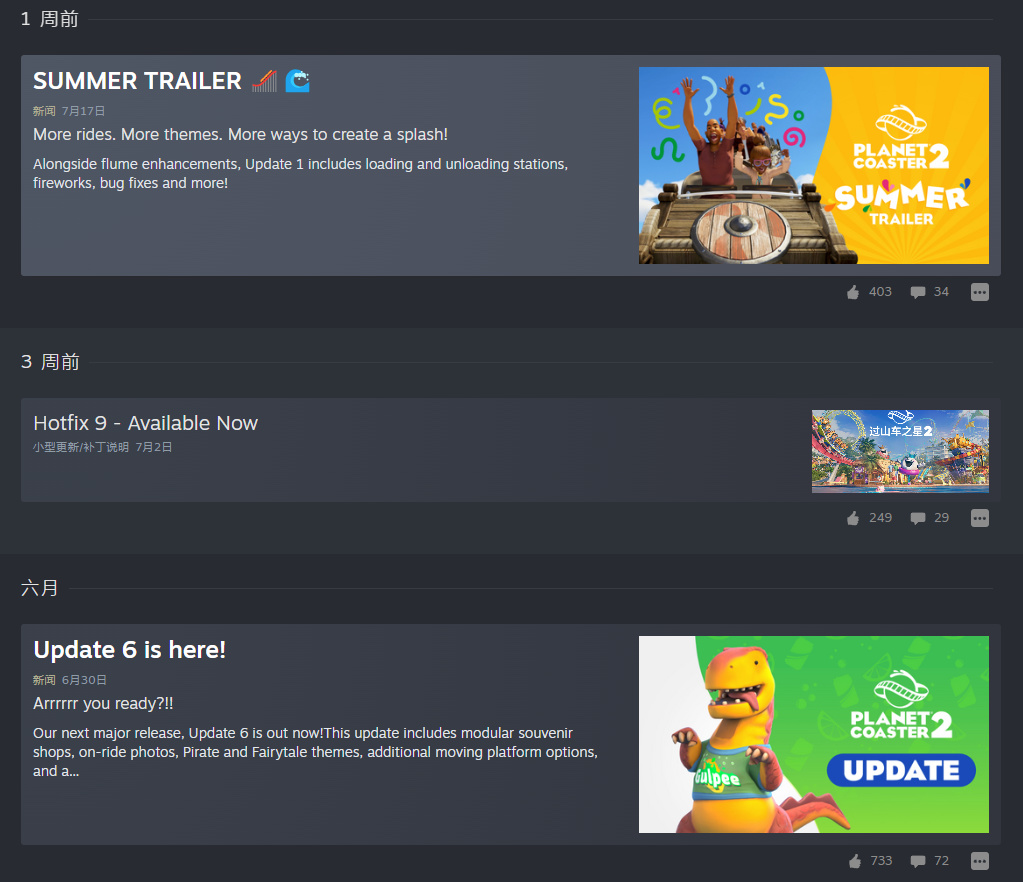Click 'Our next major release' description text
1023x882 pixels.
pyautogui.click(x=315, y=752)
